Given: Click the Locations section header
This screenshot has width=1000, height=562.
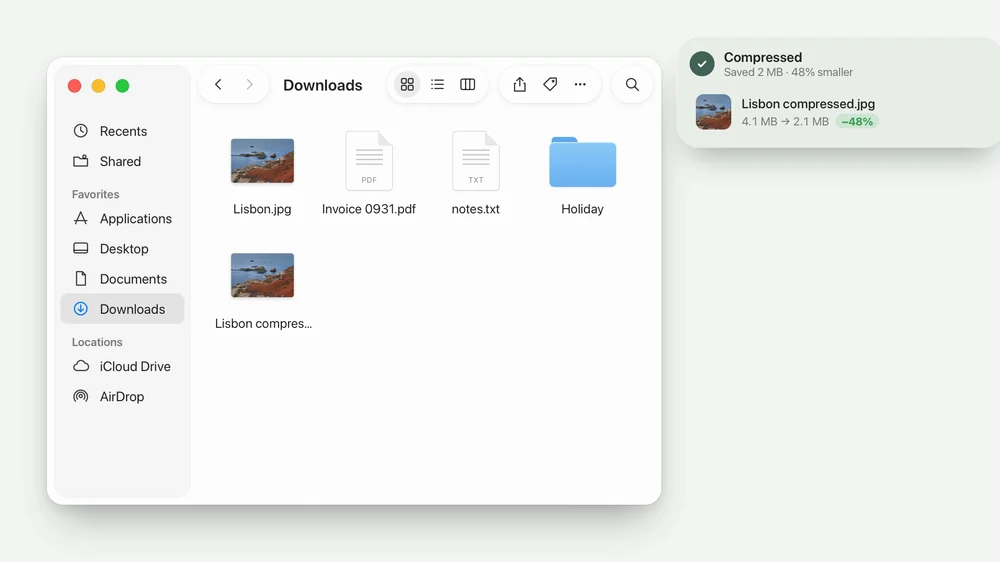Looking at the screenshot, I should coord(97,342).
